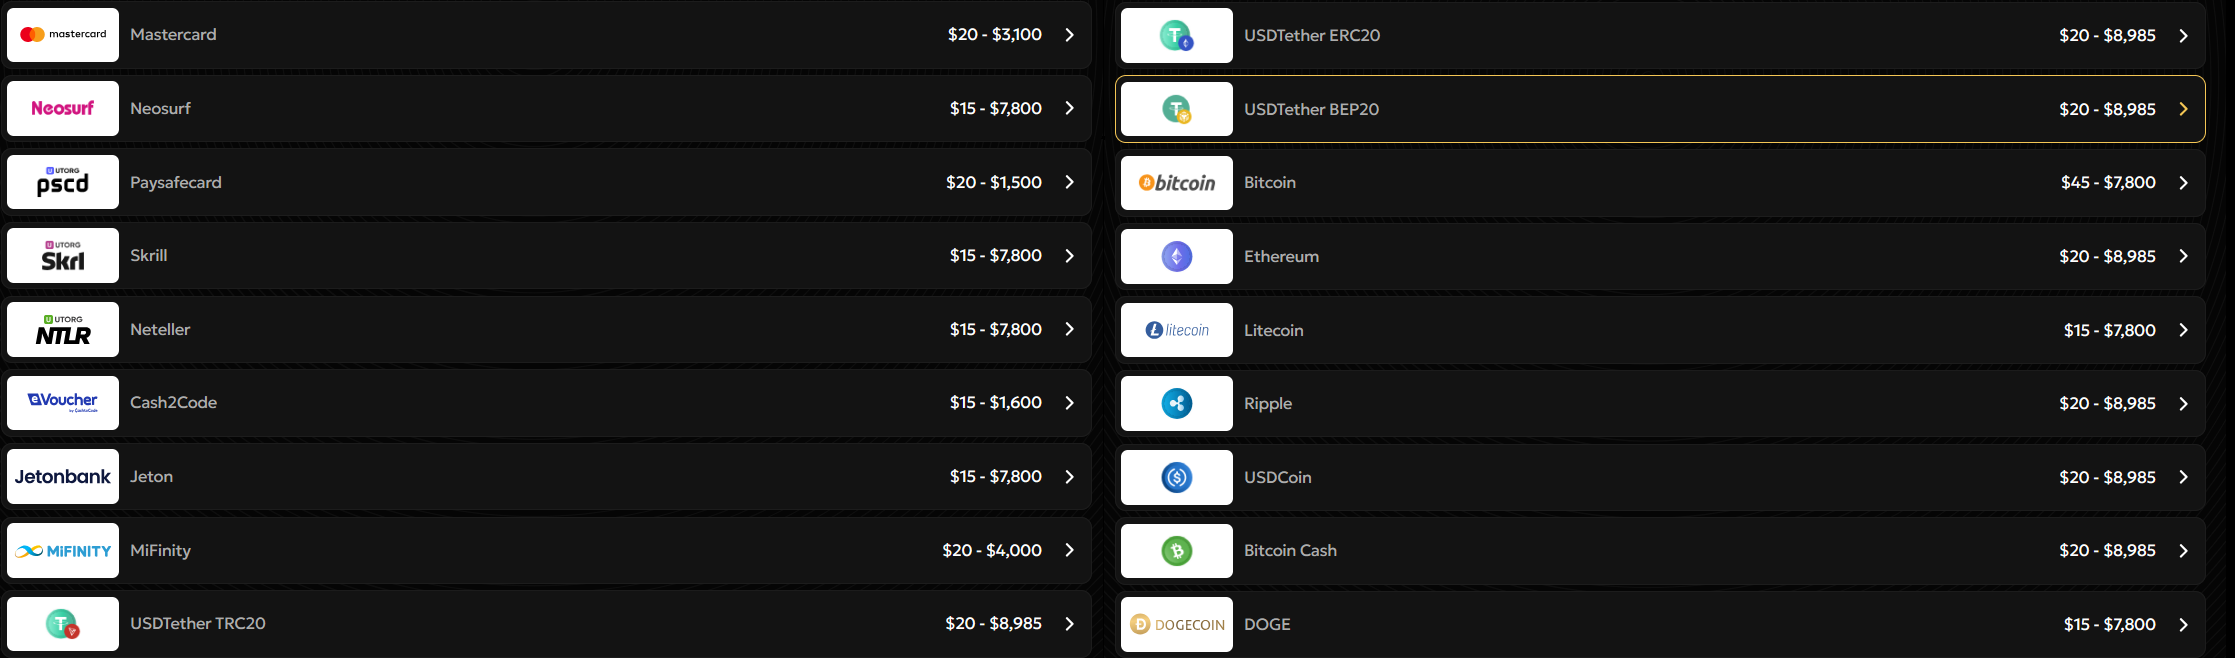Select USDTether ERC20 deposit range $20 - $8,985
The width and height of the screenshot is (2235, 658).
pos(2107,35)
